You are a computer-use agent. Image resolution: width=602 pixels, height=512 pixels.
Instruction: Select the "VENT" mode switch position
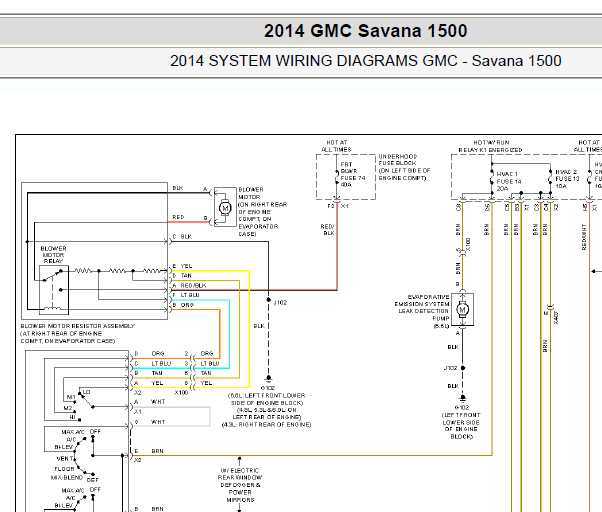pyautogui.click(x=65, y=458)
